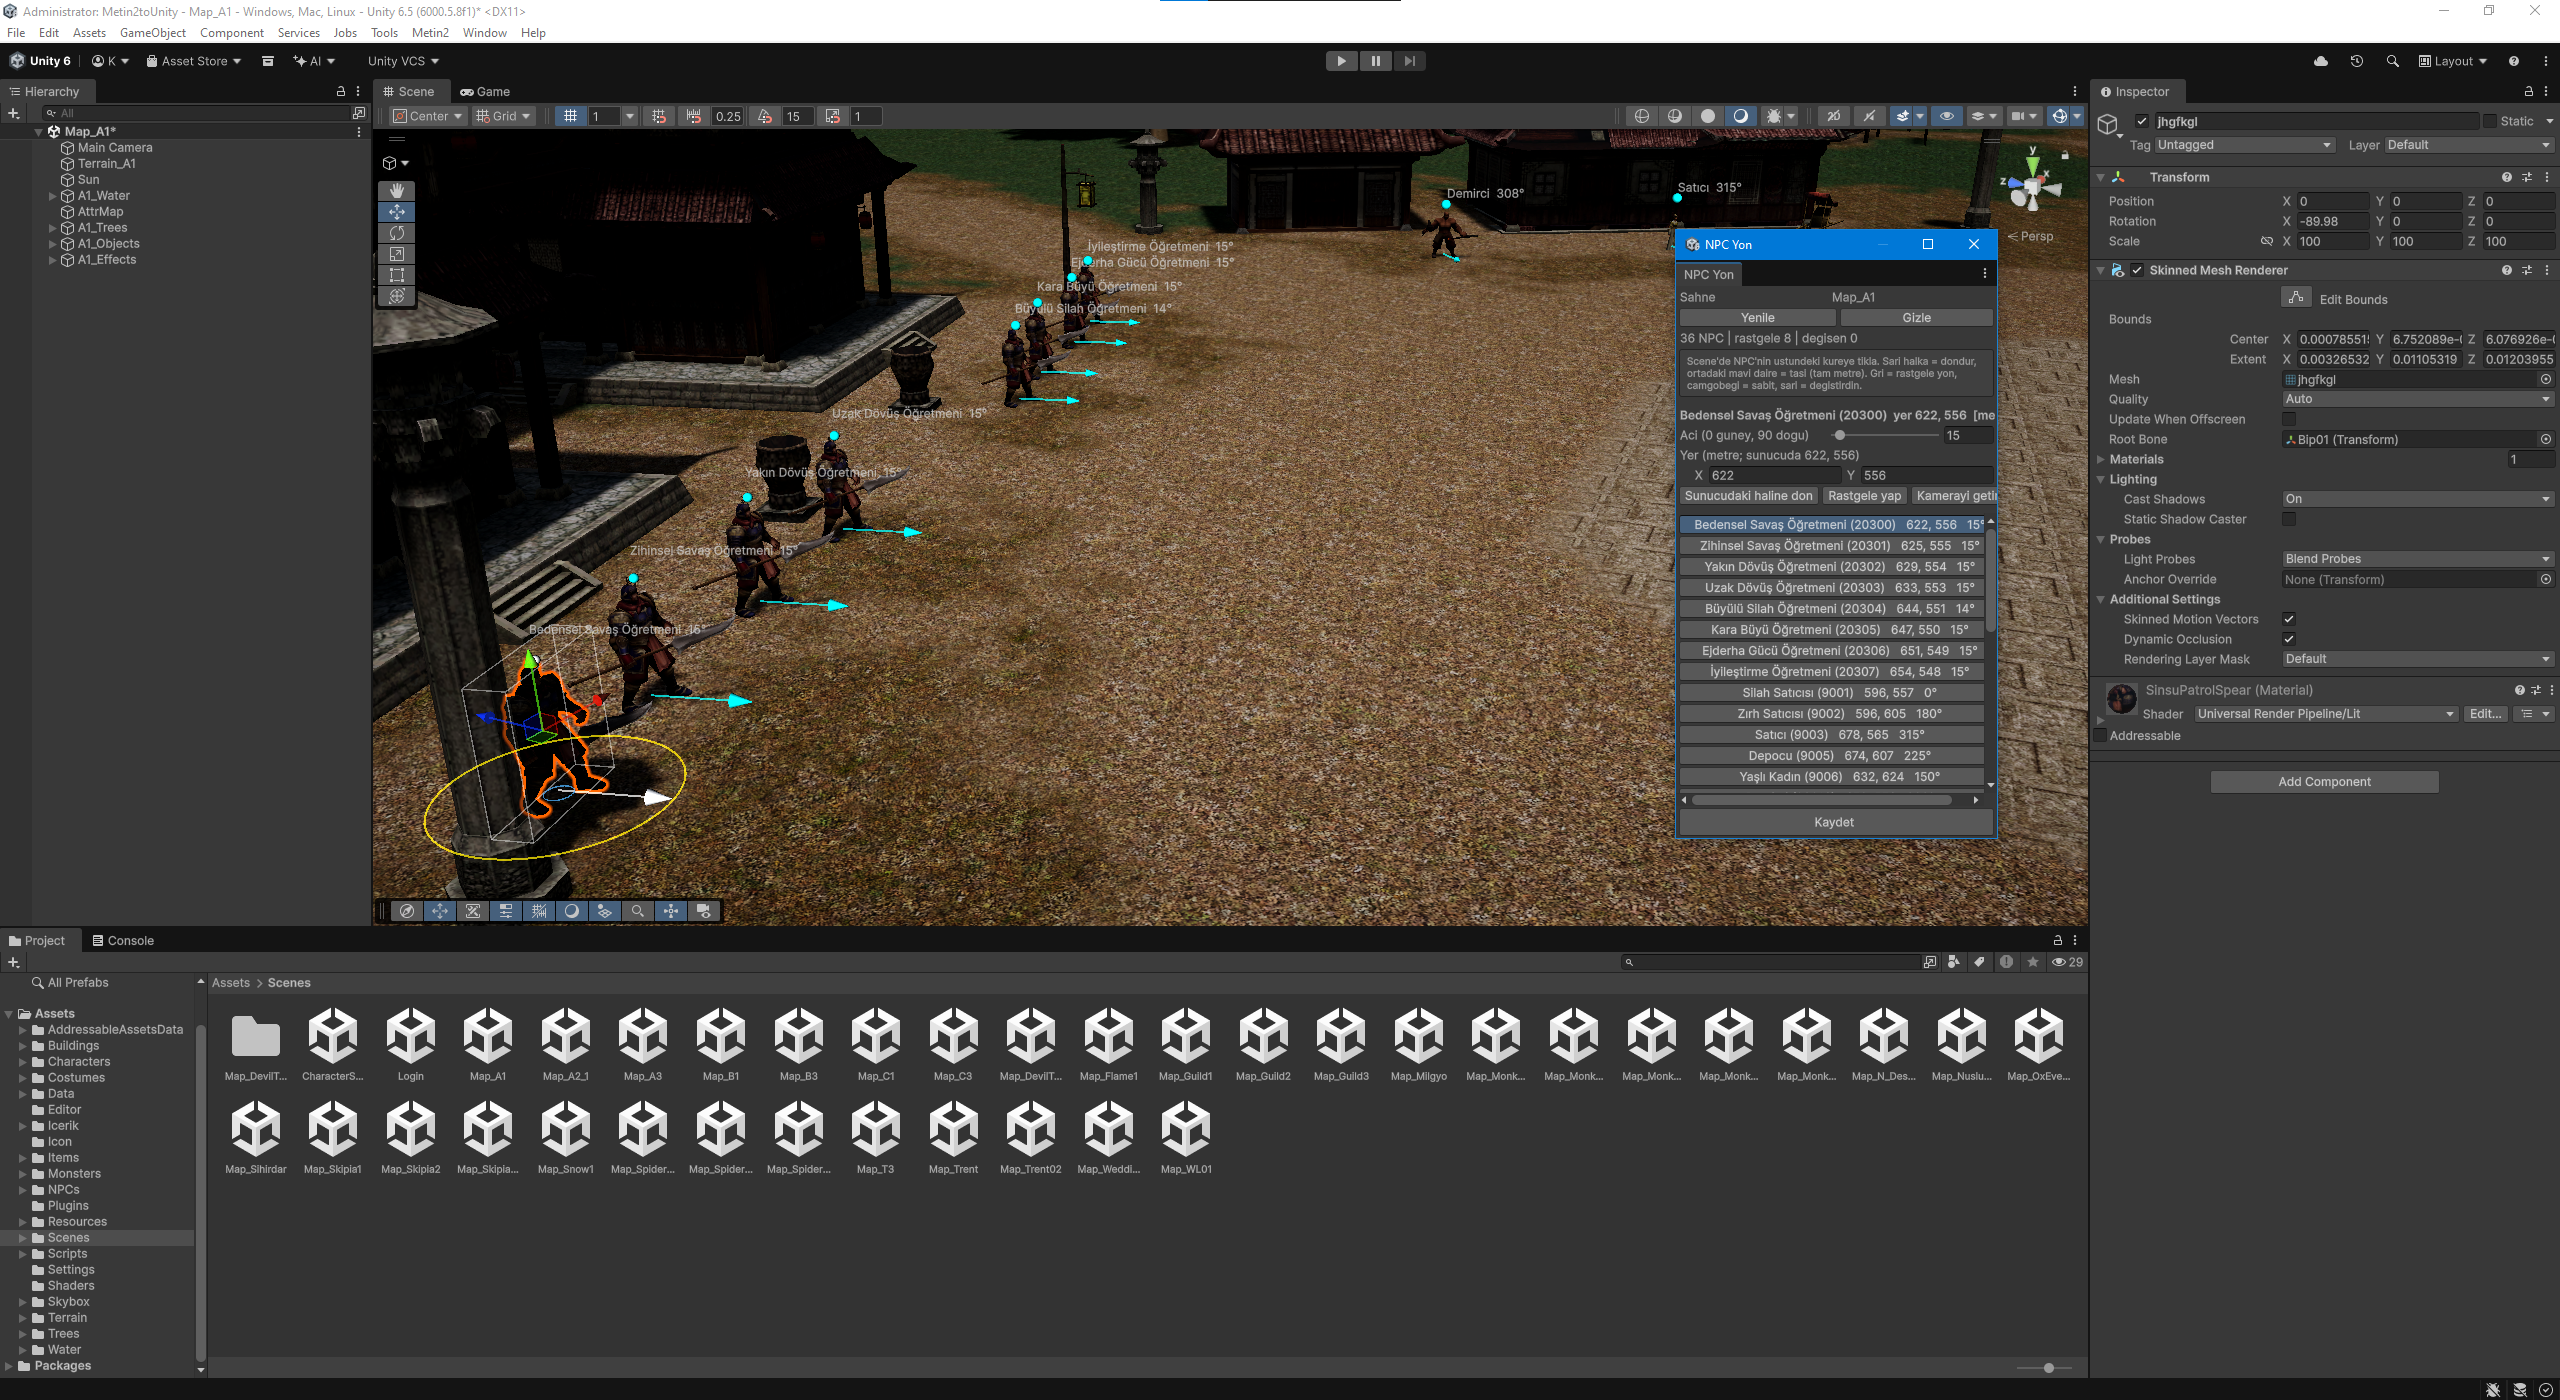Open the Tag dropdown
Screen dimensions: 2560x1400
tap(2244, 145)
